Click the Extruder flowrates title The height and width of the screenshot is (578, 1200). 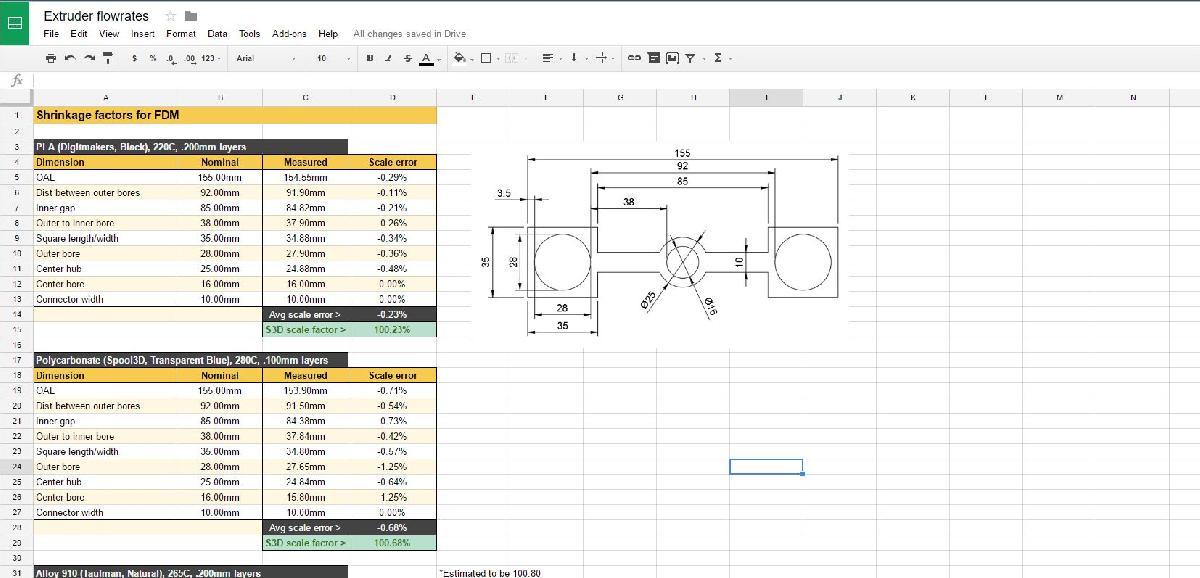coord(96,16)
